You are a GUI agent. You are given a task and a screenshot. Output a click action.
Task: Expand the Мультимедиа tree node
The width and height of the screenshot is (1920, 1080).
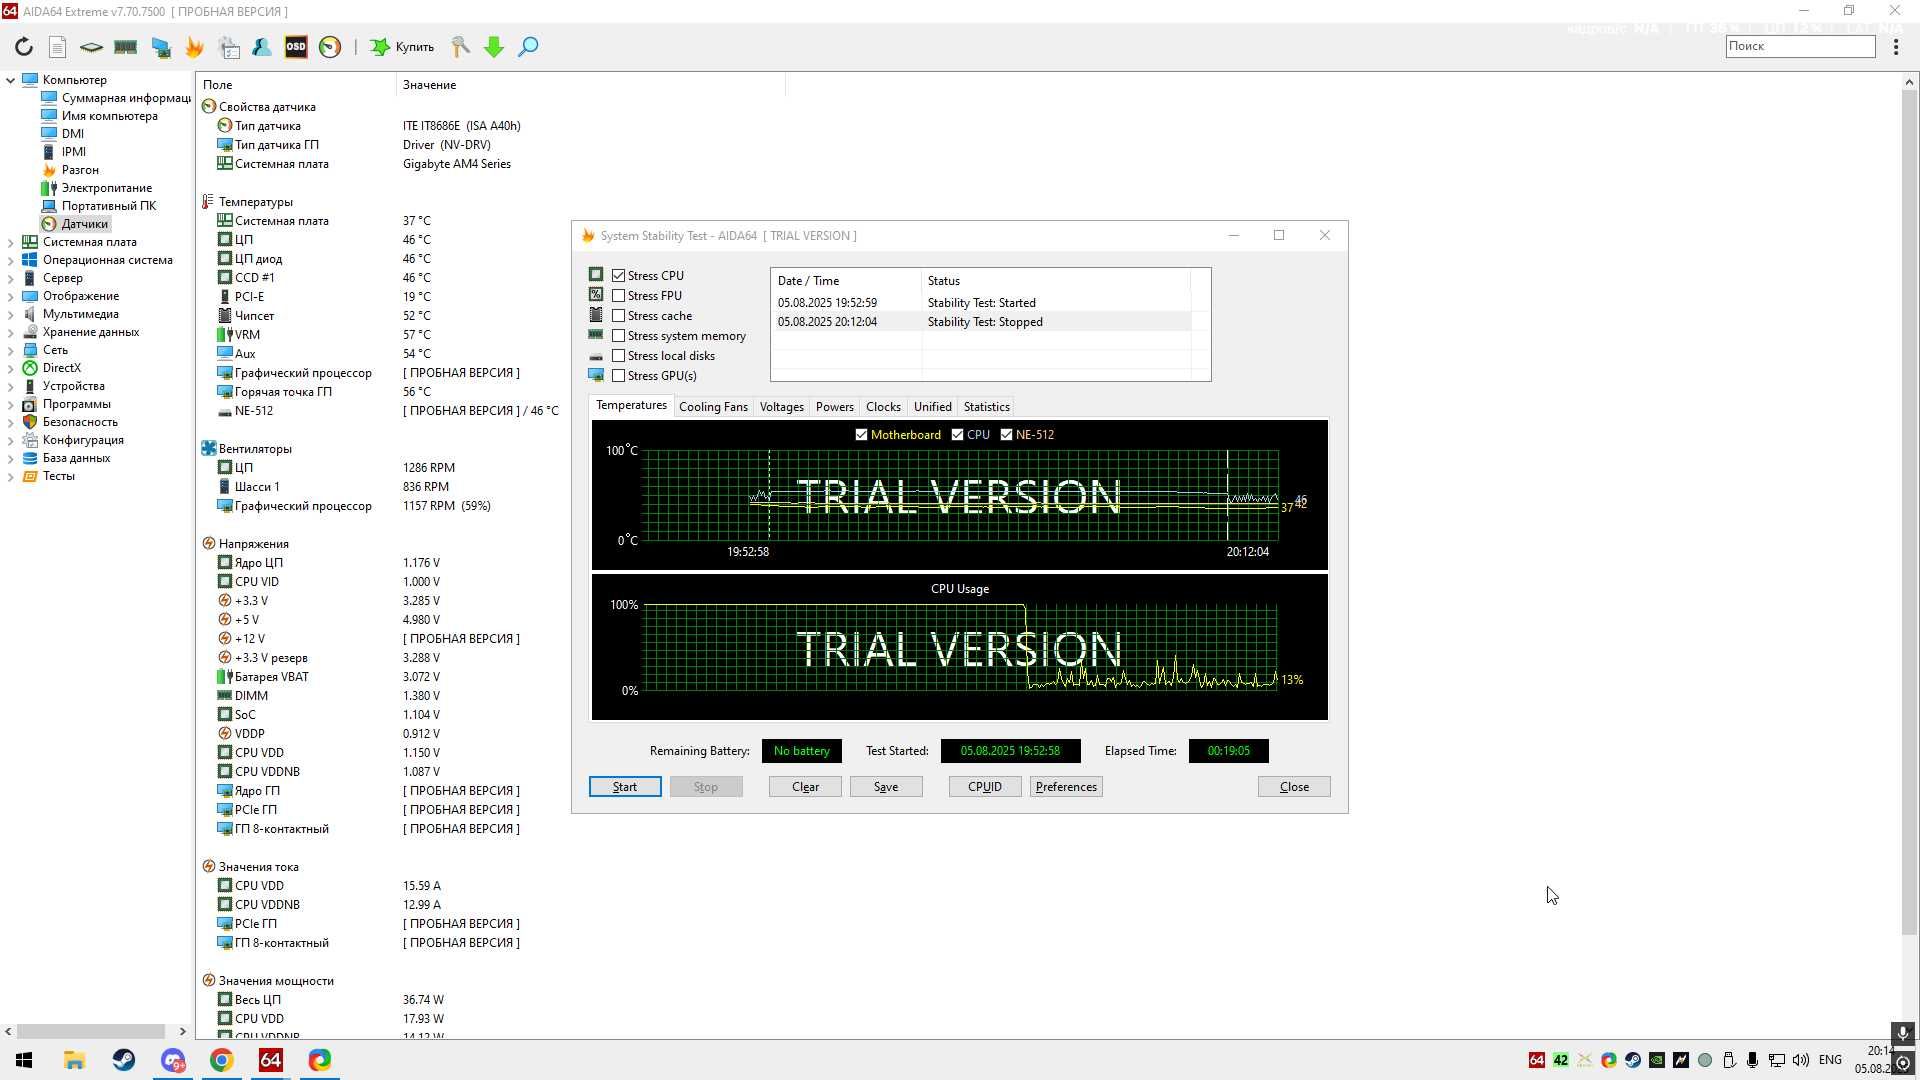pos(11,314)
